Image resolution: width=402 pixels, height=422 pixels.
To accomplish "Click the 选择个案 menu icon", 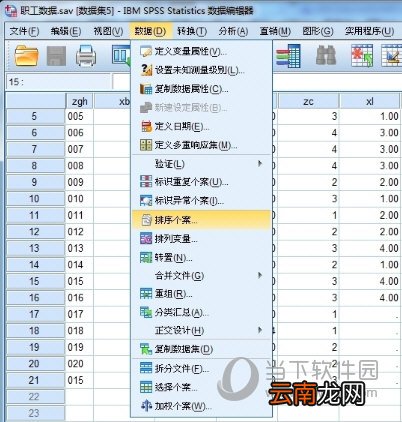I will click(146, 387).
